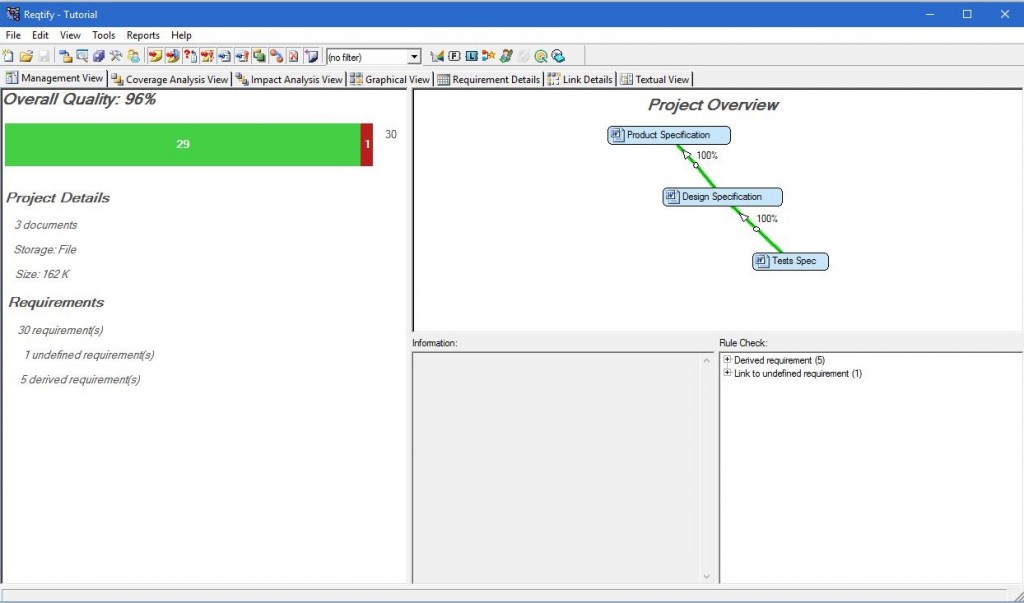This screenshot has height=603, width=1024.
Task: Click the magnifier-over-window toolbar icon
Action: (82, 56)
